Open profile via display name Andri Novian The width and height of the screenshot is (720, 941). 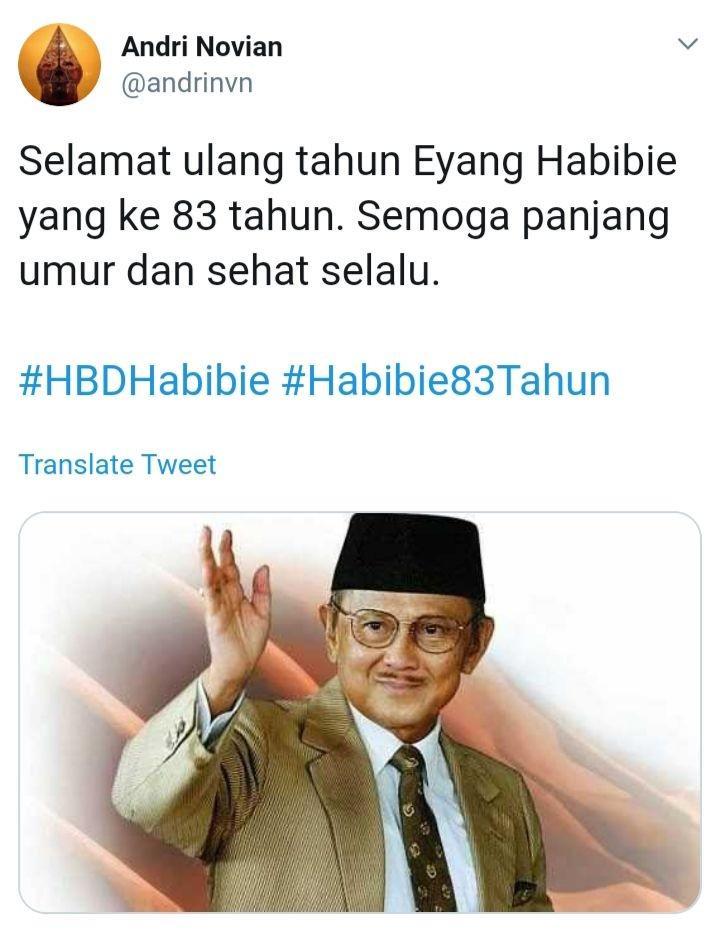[202, 47]
